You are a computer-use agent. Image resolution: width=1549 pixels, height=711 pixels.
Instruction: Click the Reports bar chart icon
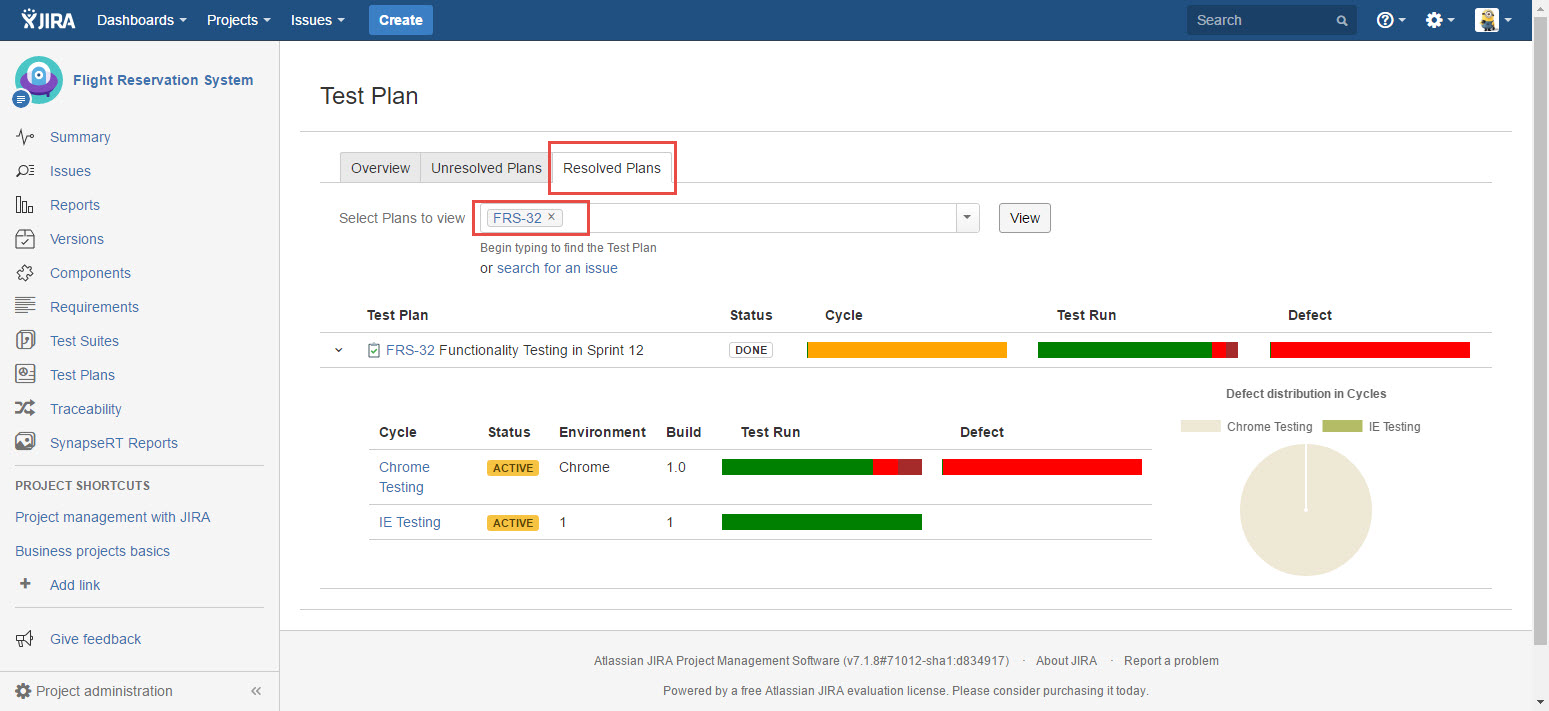25,205
